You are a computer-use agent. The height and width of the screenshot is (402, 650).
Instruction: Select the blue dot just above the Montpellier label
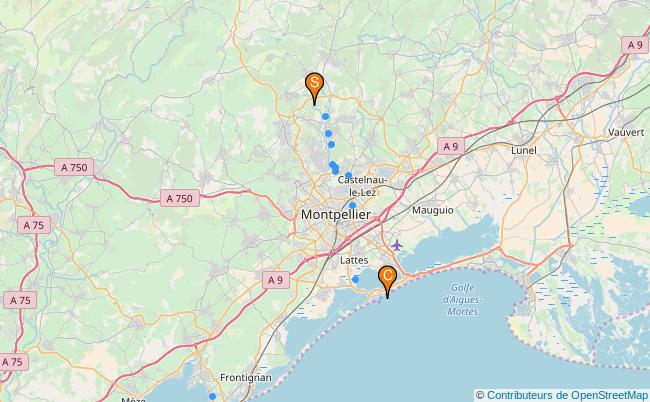pyautogui.click(x=352, y=205)
